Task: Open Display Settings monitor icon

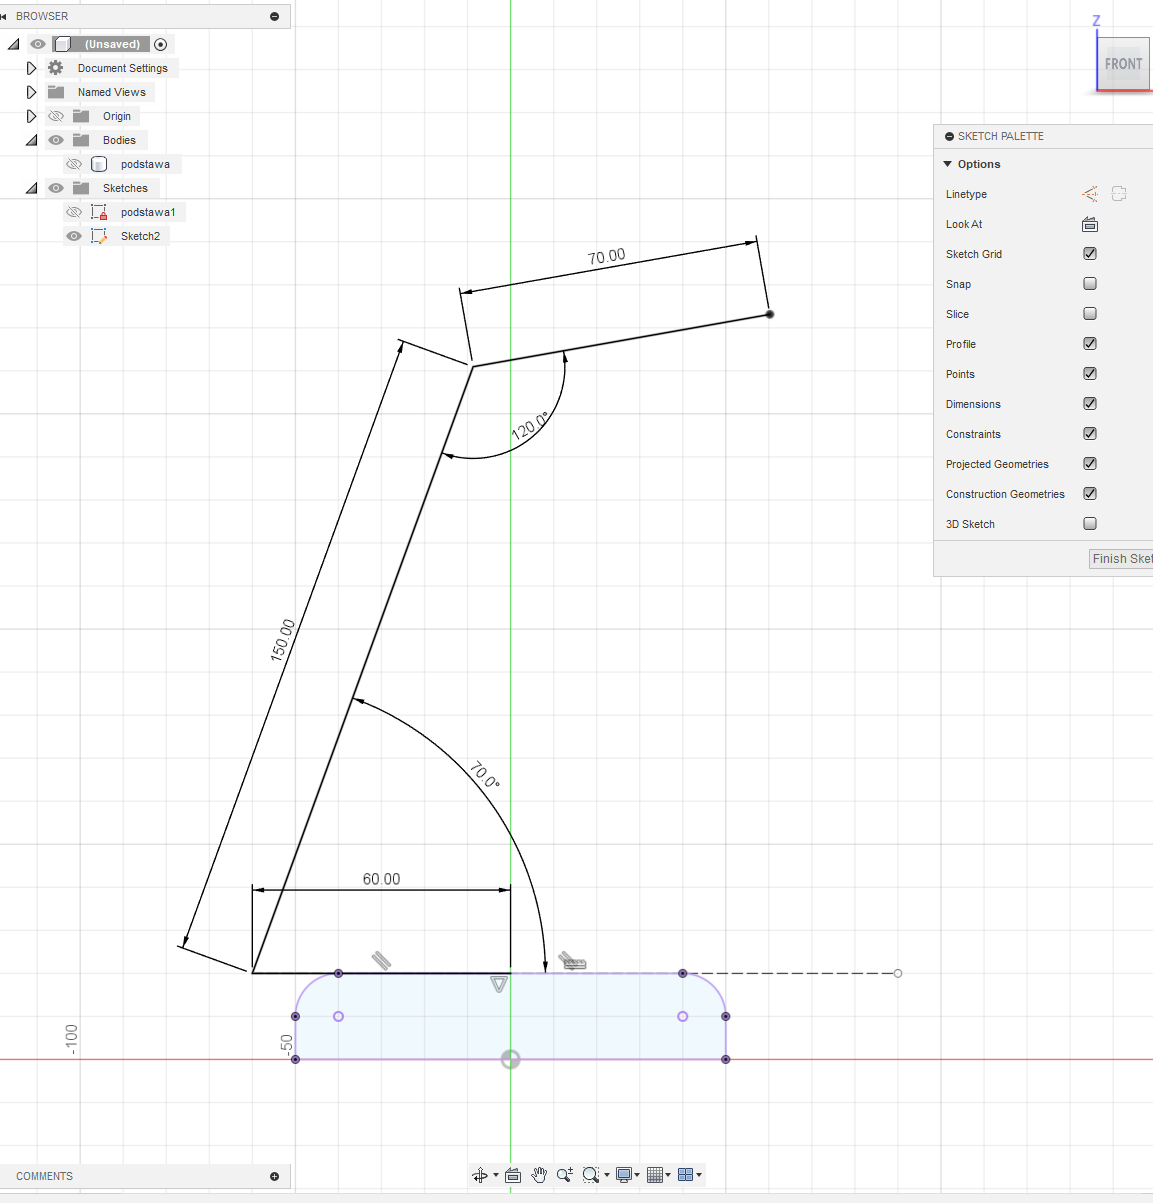Action: coord(624,1175)
